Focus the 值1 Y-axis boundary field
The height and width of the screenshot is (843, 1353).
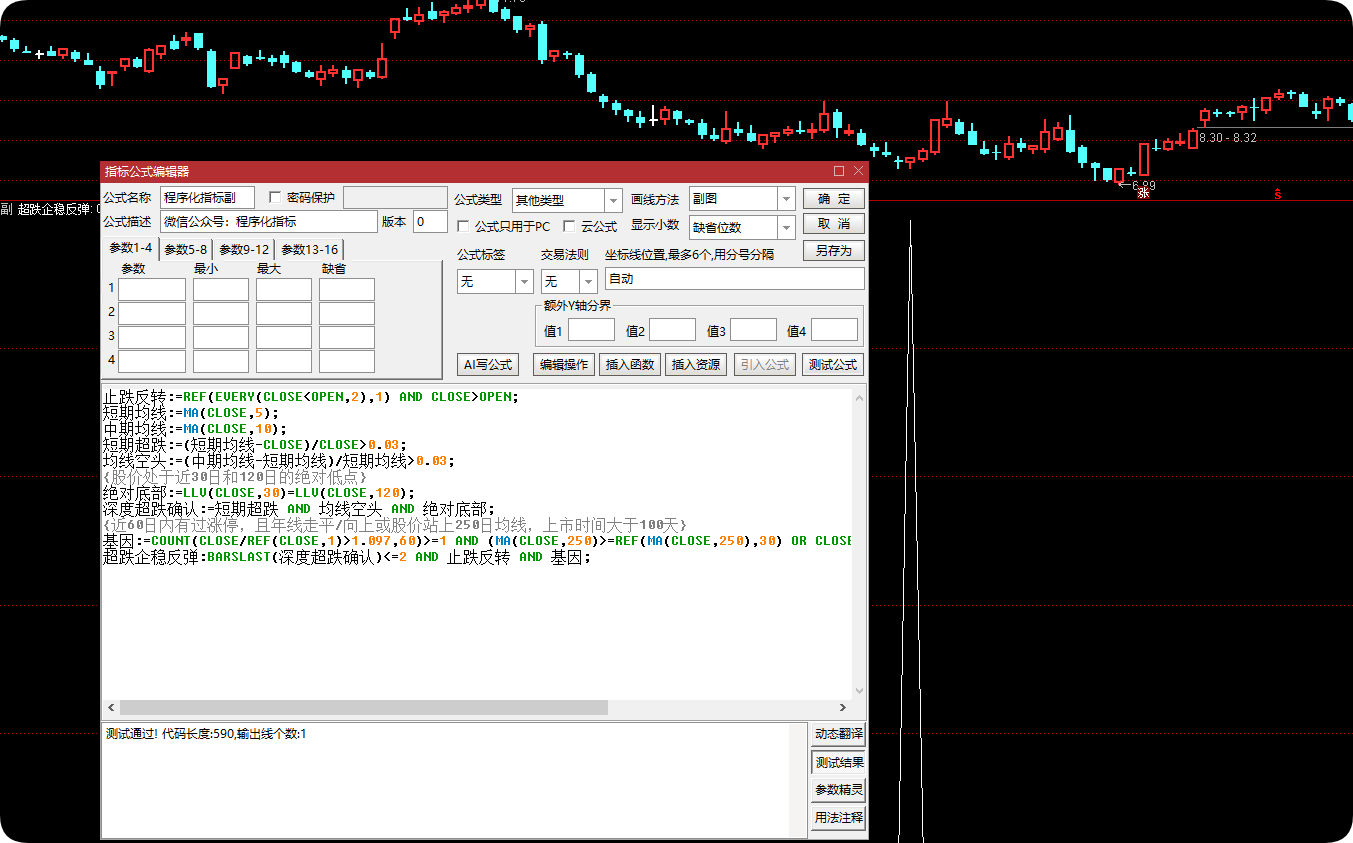591,330
